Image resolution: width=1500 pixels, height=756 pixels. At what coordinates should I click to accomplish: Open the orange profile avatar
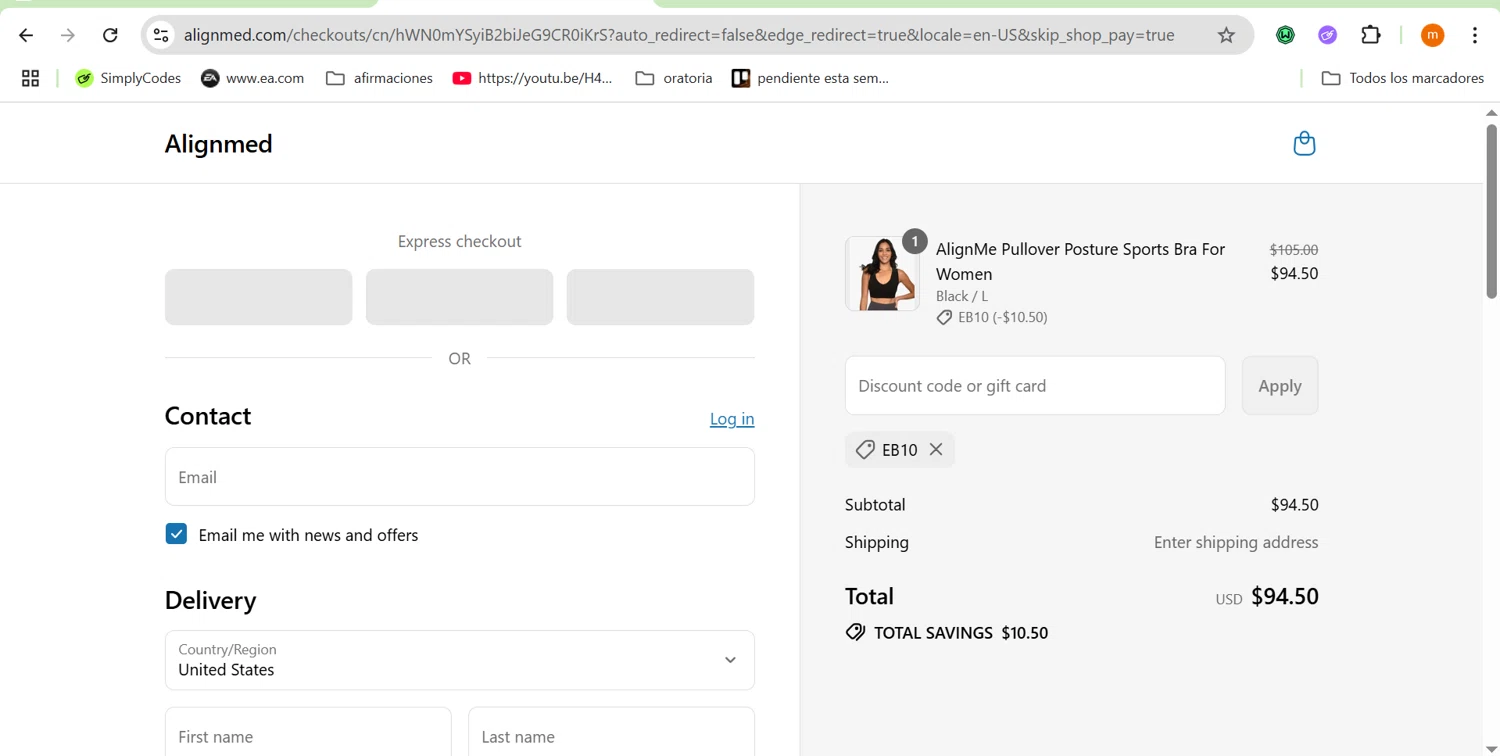[1432, 35]
